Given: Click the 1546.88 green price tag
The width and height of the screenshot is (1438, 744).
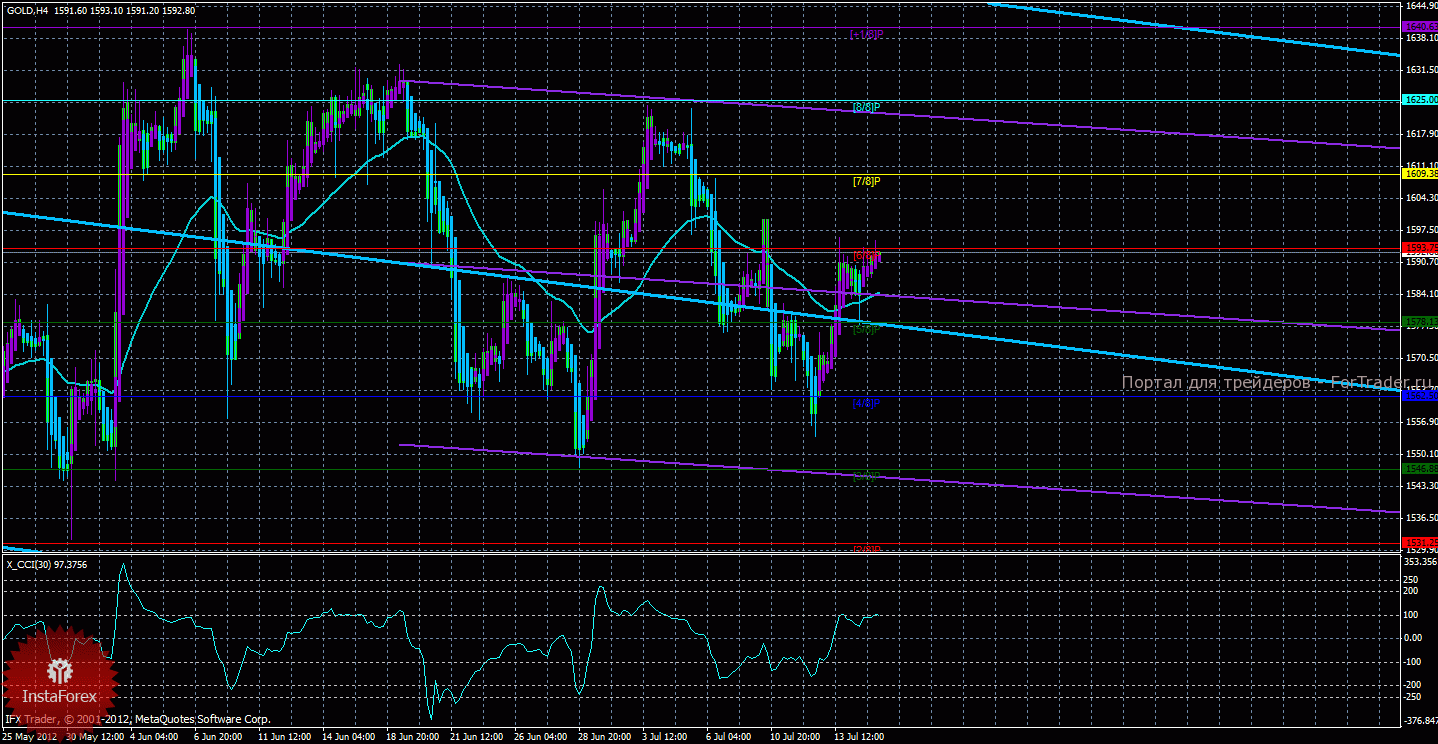Looking at the screenshot, I should tap(1420, 468).
